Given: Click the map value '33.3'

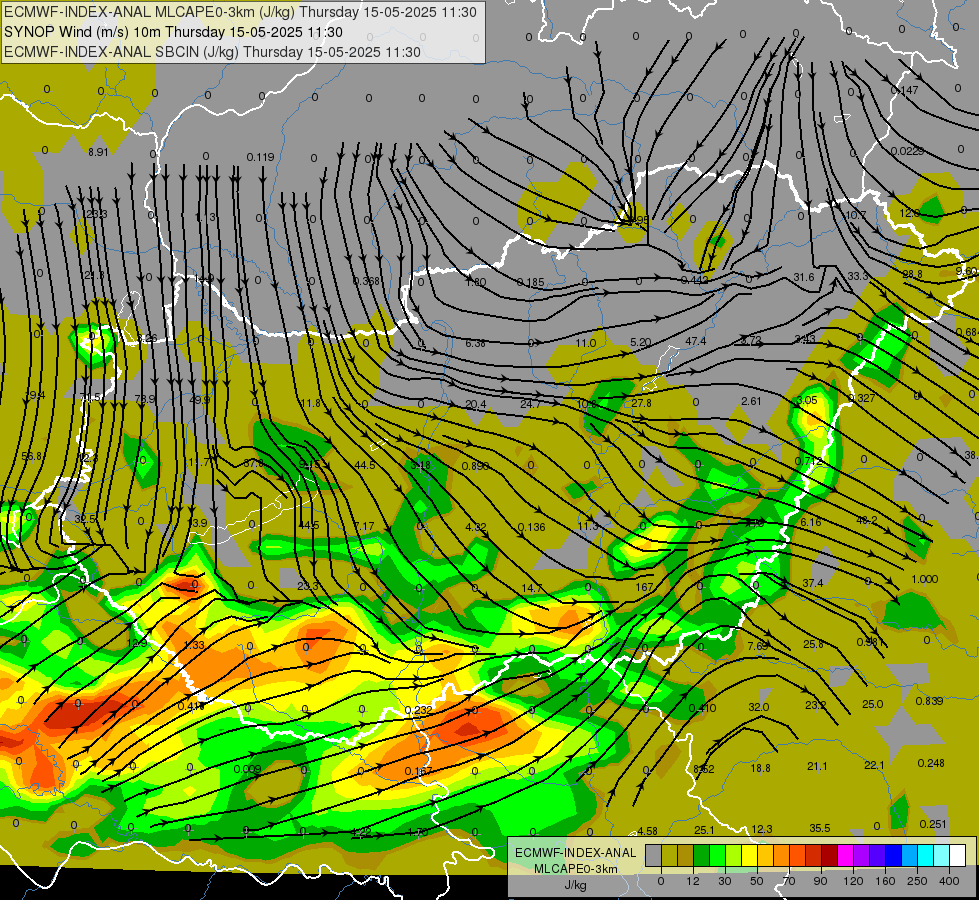Looking at the screenshot, I should pyautogui.click(x=858, y=276).
